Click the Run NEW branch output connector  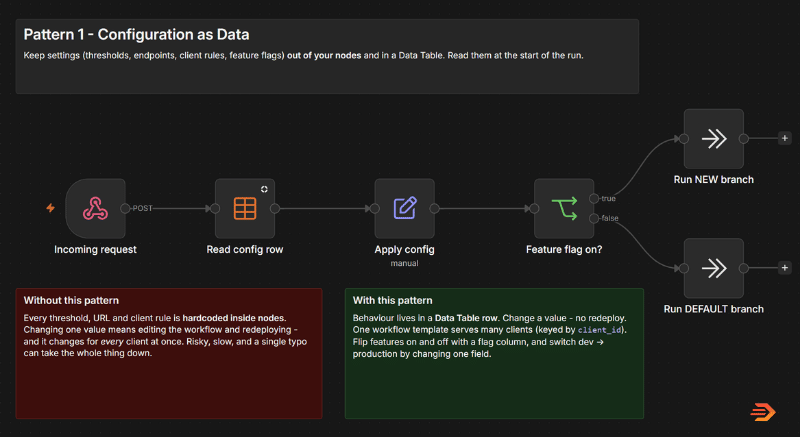coord(744,138)
